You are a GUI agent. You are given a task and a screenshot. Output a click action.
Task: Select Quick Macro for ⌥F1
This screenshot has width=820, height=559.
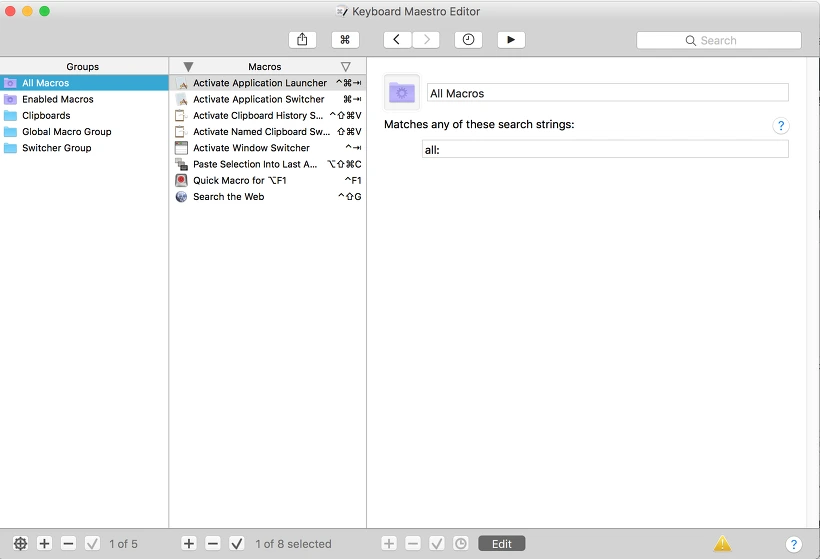(x=268, y=180)
